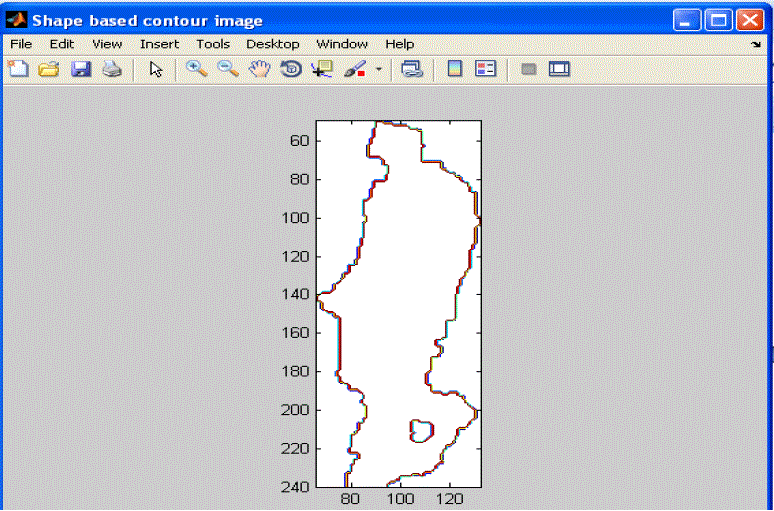774x511 pixels.
Task: Expand the Brush tool color dropdown arrow
Action: pos(378,70)
